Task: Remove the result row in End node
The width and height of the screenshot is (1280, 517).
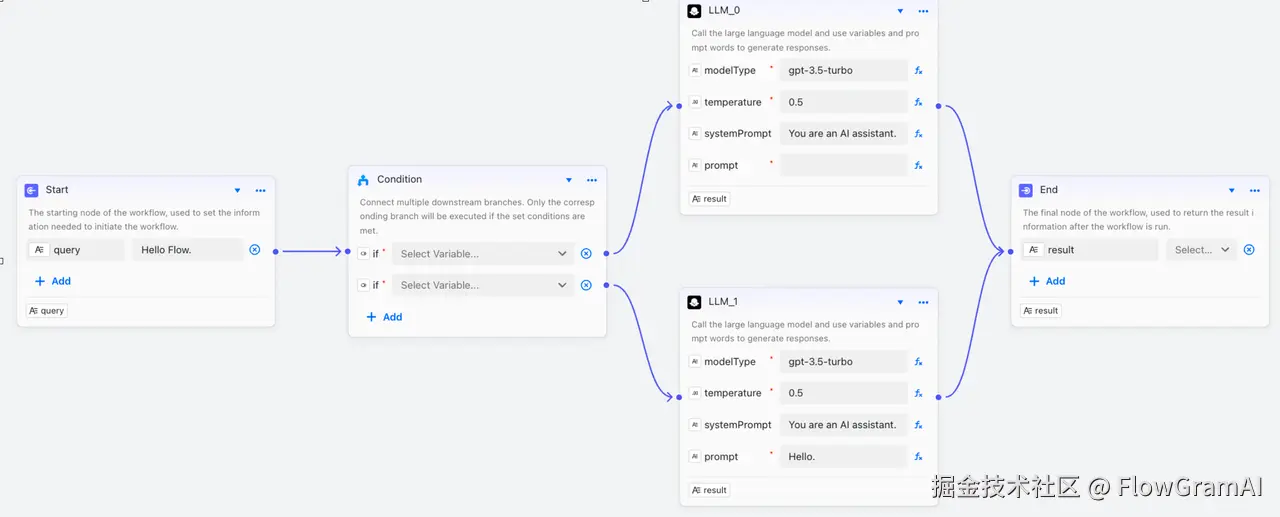Action: click(1249, 250)
